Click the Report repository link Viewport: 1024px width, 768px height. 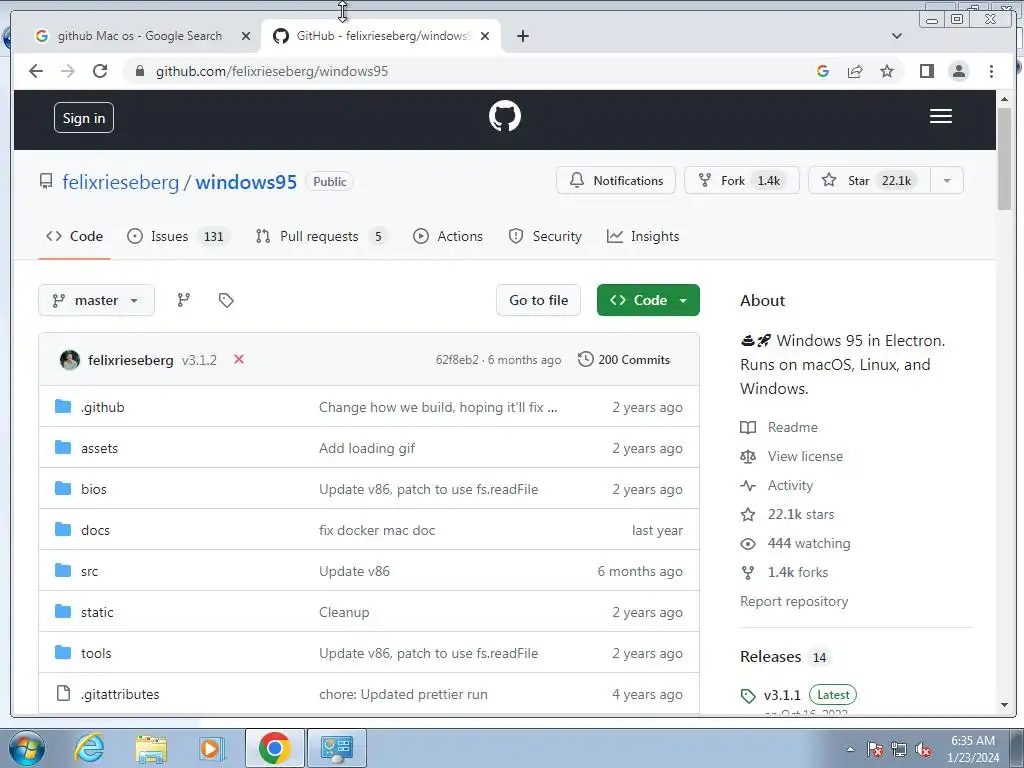(x=794, y=601)
